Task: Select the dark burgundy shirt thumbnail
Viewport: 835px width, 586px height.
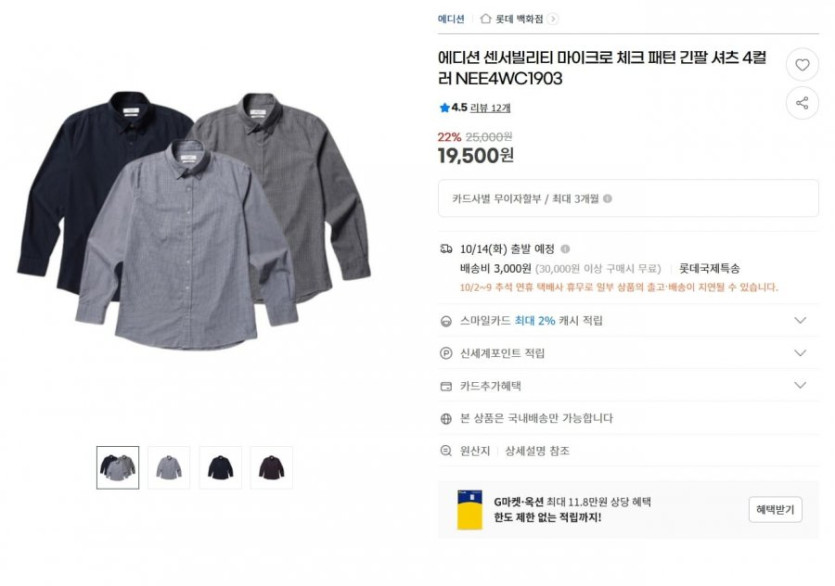Action: coord(272,468)
